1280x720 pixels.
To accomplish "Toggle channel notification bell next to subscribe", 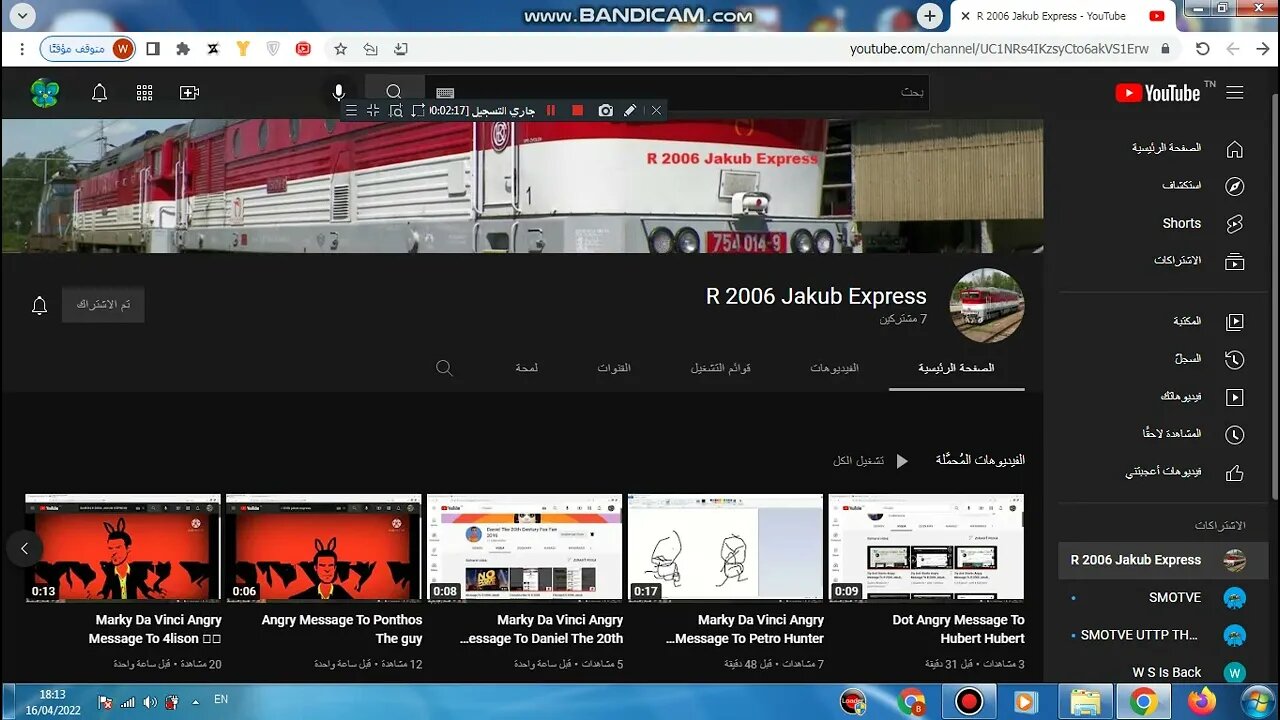I will click(39, 305).
